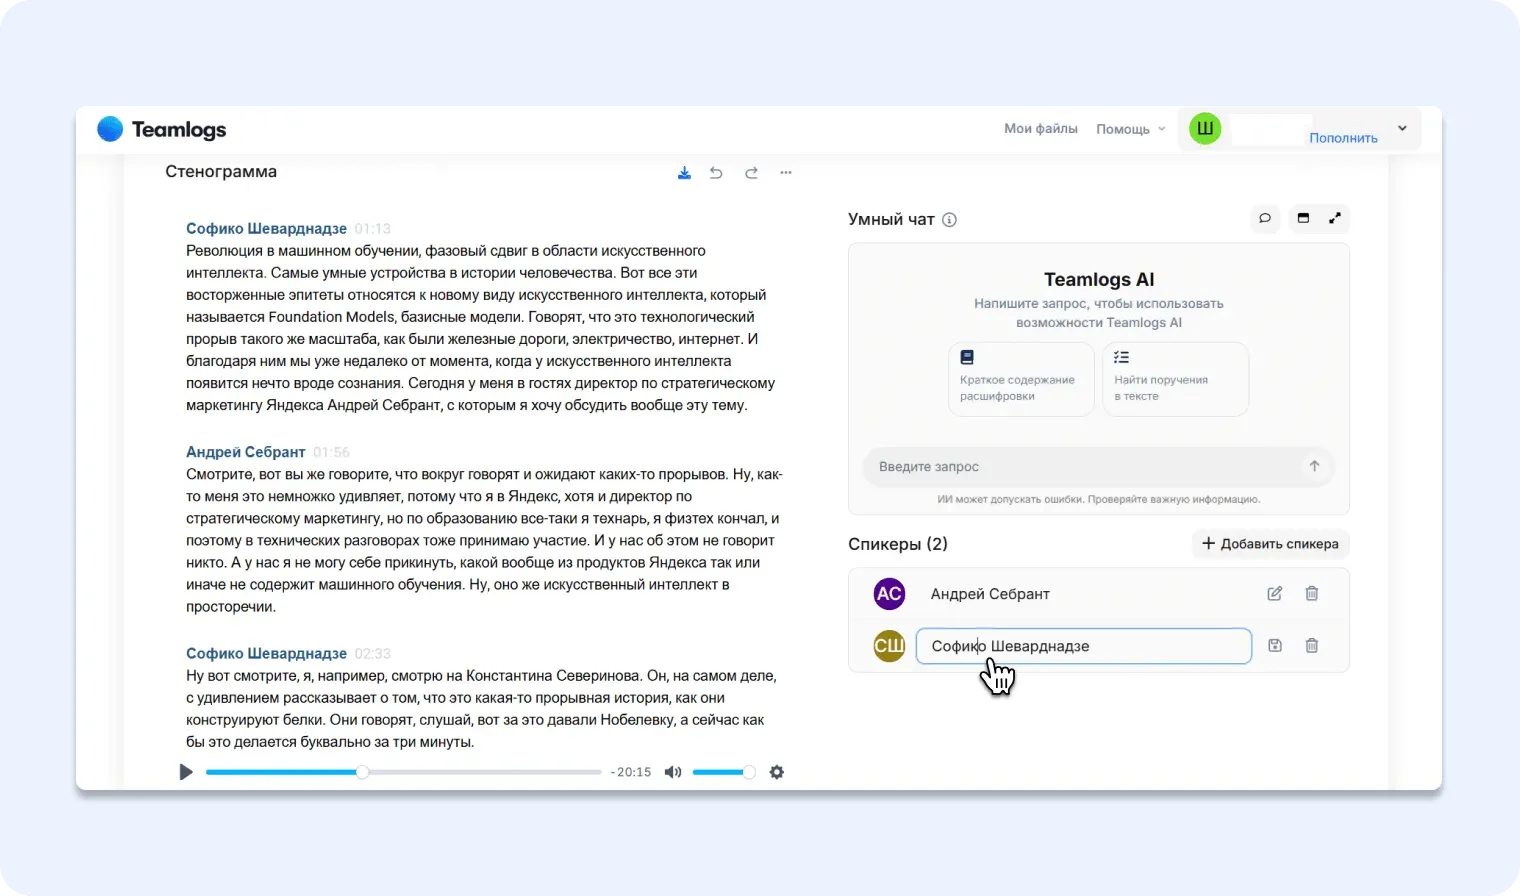Click the АС speaker avatar
Image resolution: width=1520 pixels, height=896 pixels.
[x=889, y=594]
